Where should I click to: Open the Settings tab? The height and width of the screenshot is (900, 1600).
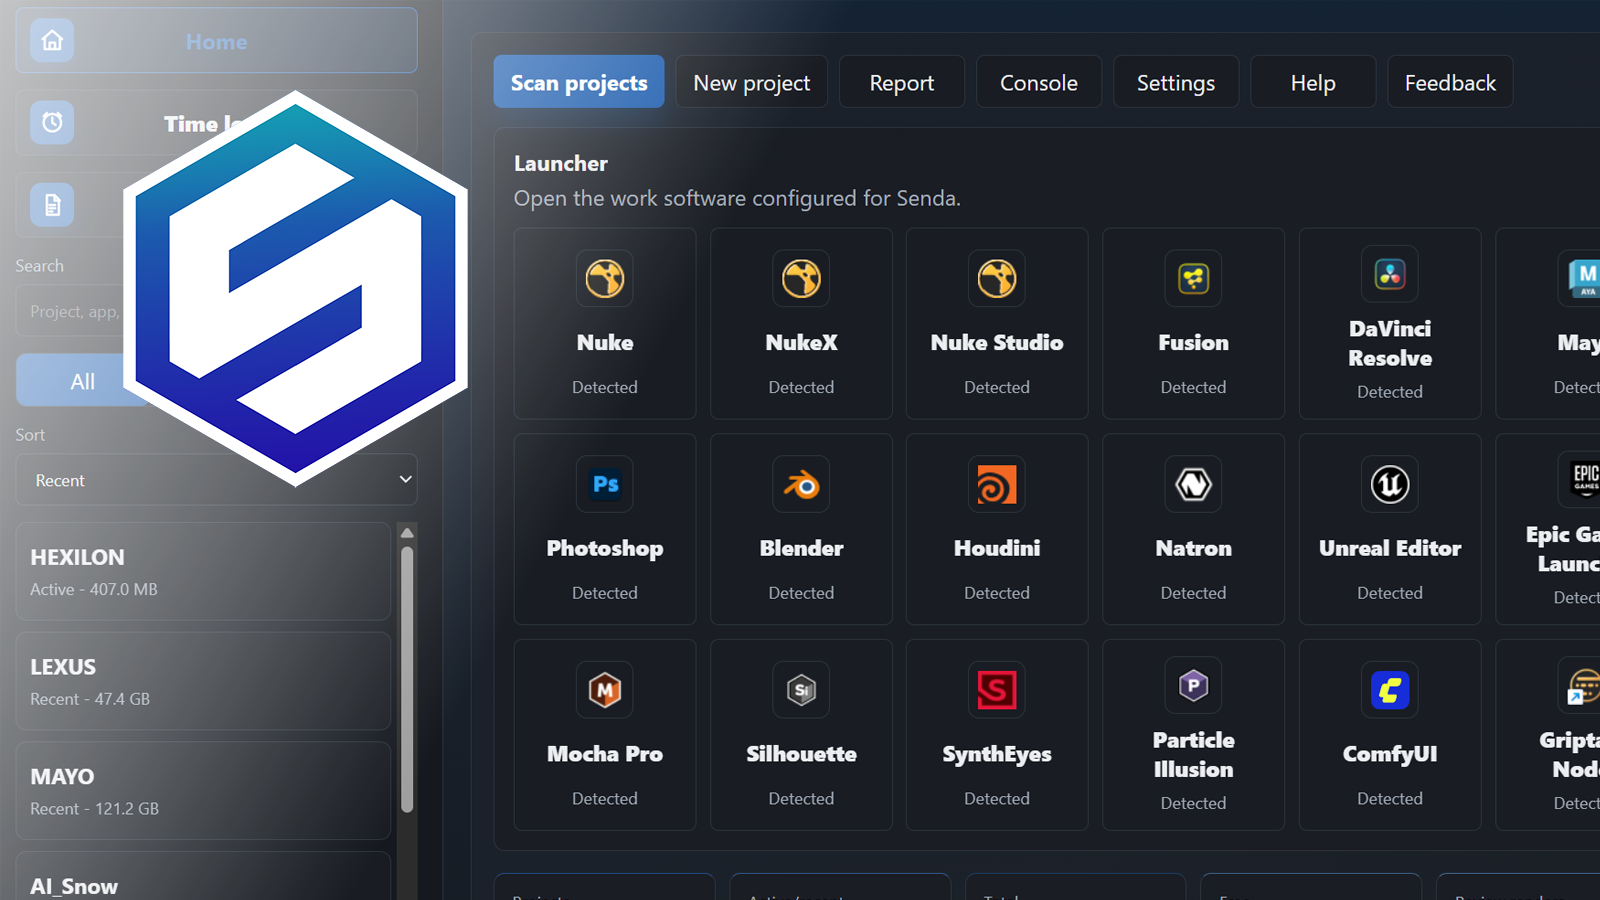point(1176,82)
